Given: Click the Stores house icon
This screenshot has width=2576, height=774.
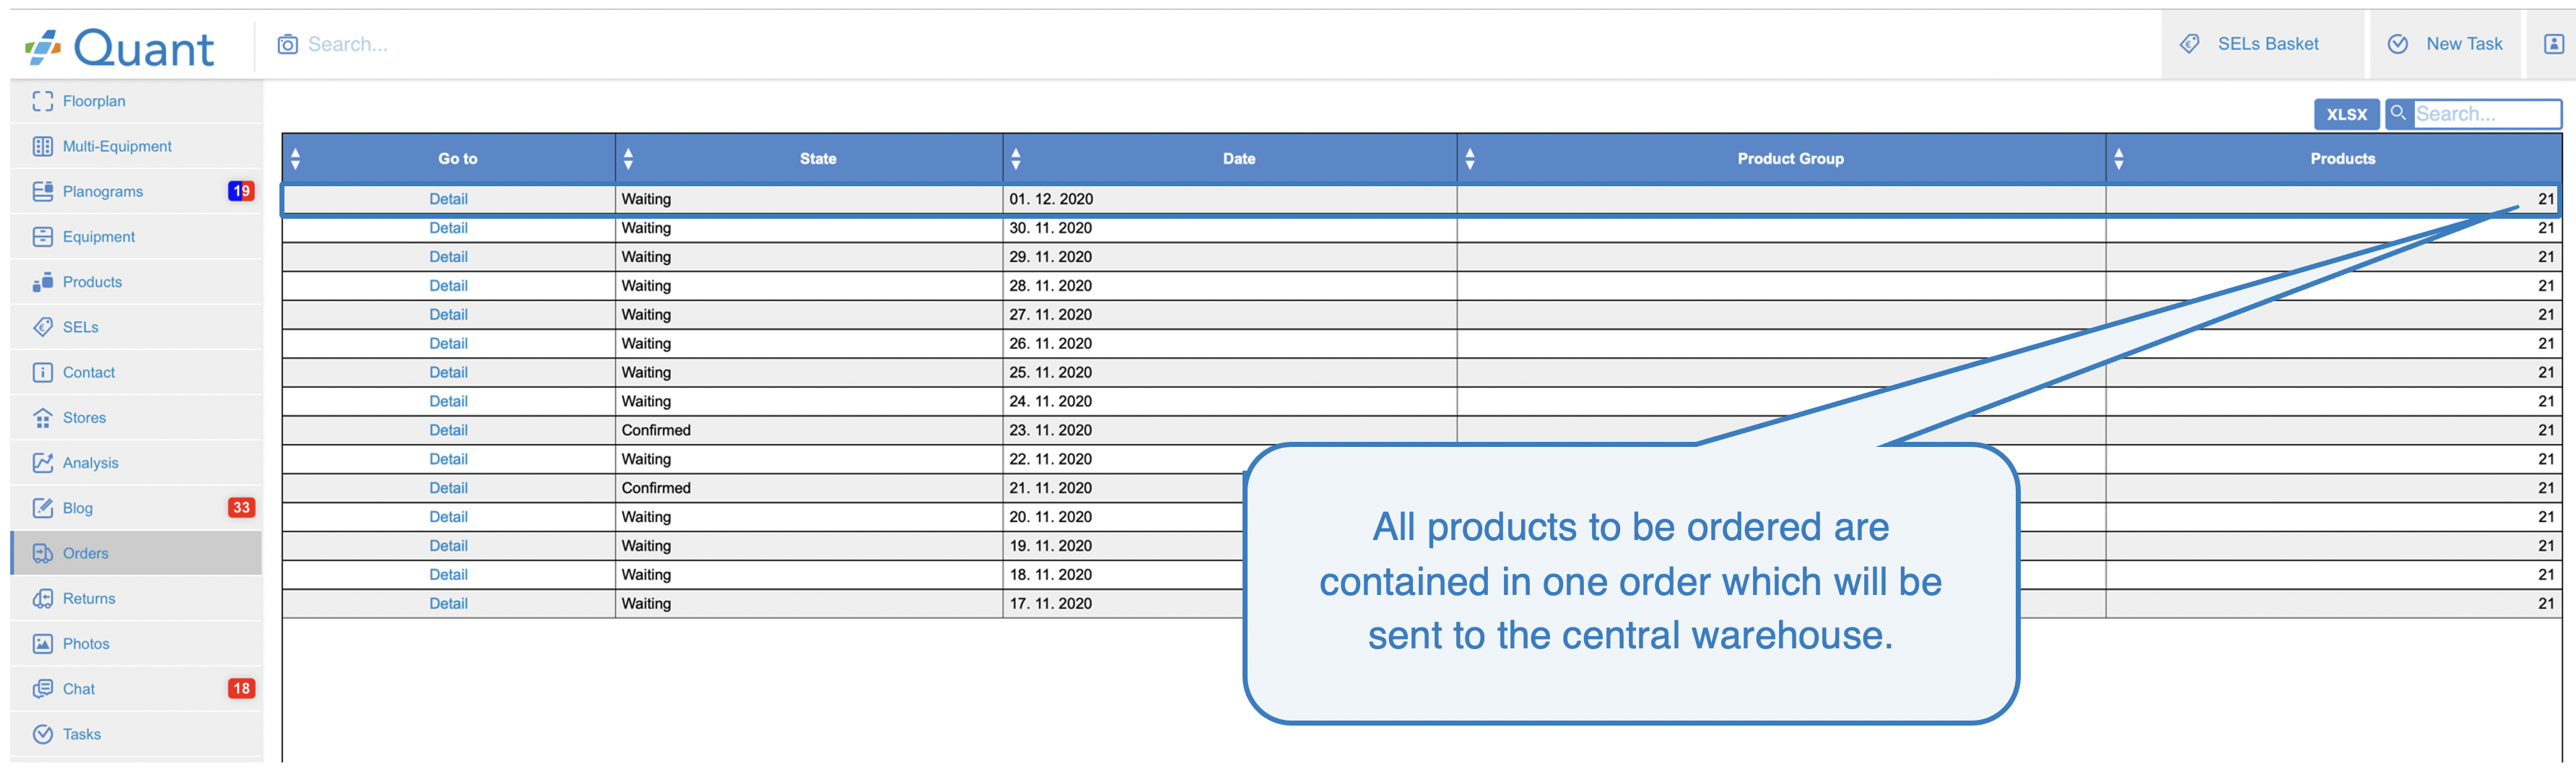Looking at the screenshot, I should (42, 417).
